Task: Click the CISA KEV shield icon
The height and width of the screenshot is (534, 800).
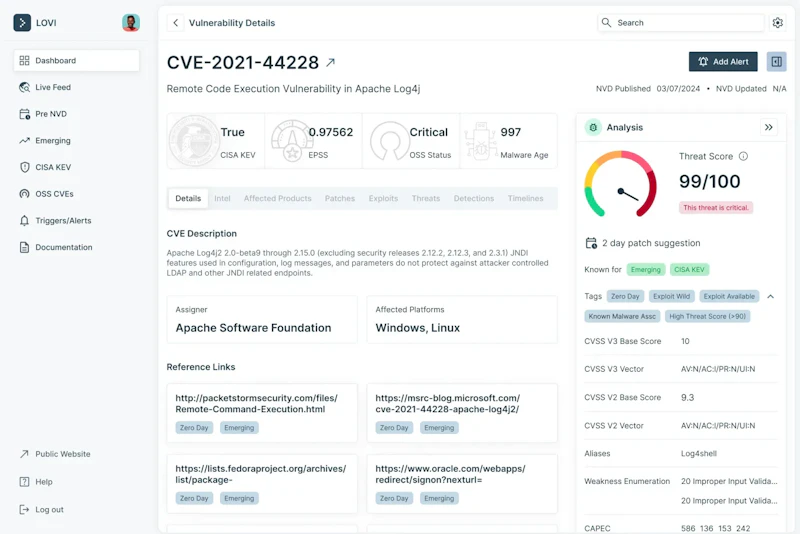Action: pos(24,167)
